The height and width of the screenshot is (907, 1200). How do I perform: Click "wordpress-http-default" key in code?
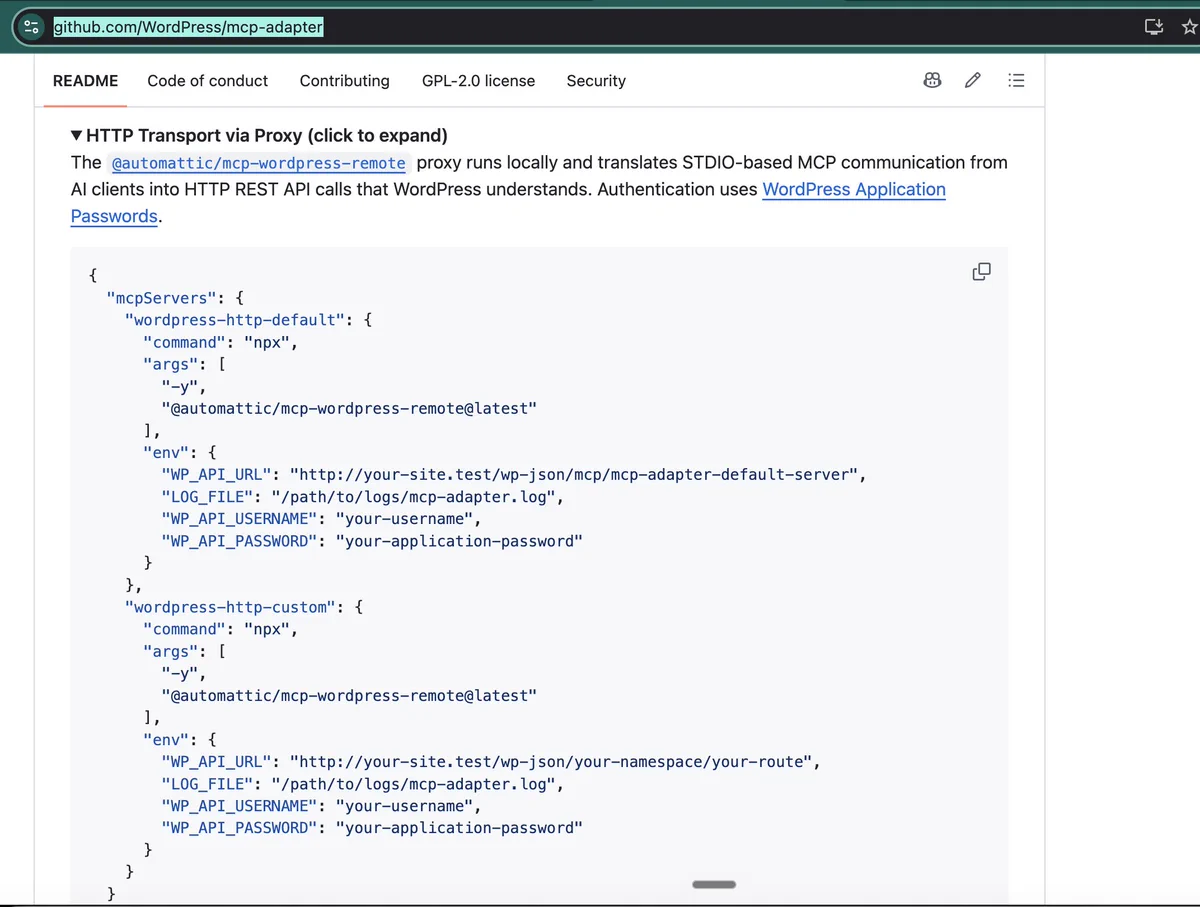[x=235, y=320]
